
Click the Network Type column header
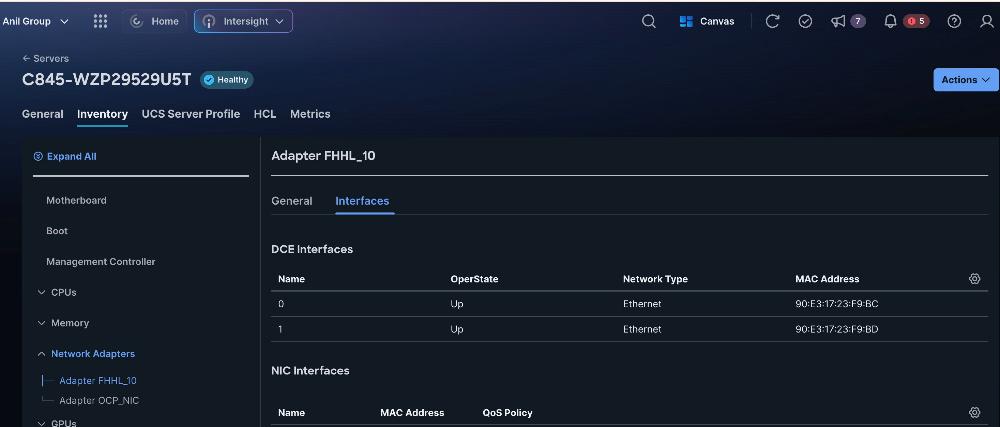[656, 279]
